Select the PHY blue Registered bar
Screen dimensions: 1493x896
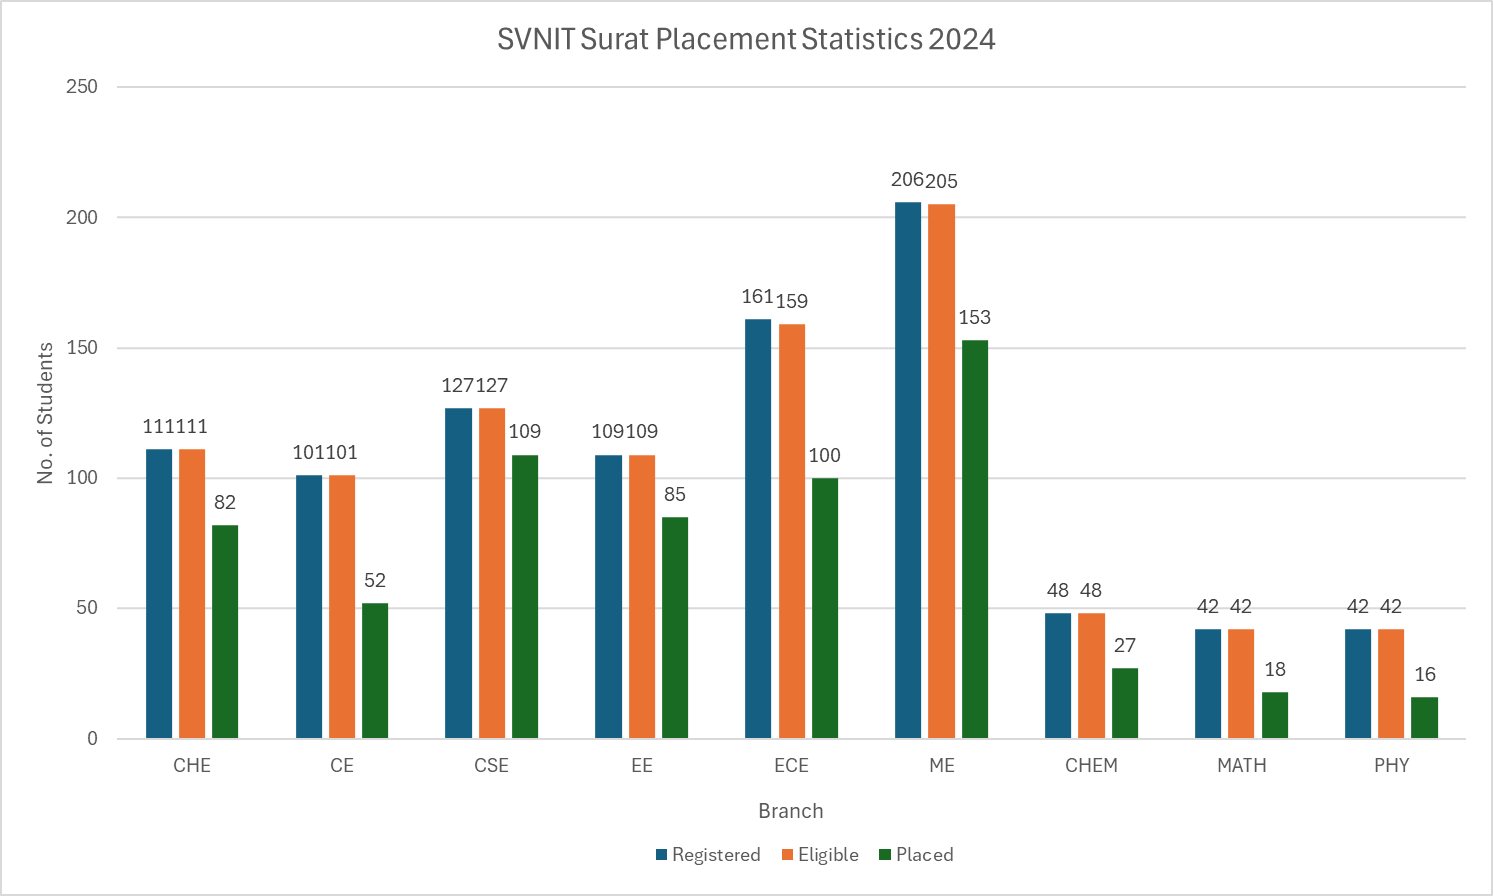point(1358,684)
